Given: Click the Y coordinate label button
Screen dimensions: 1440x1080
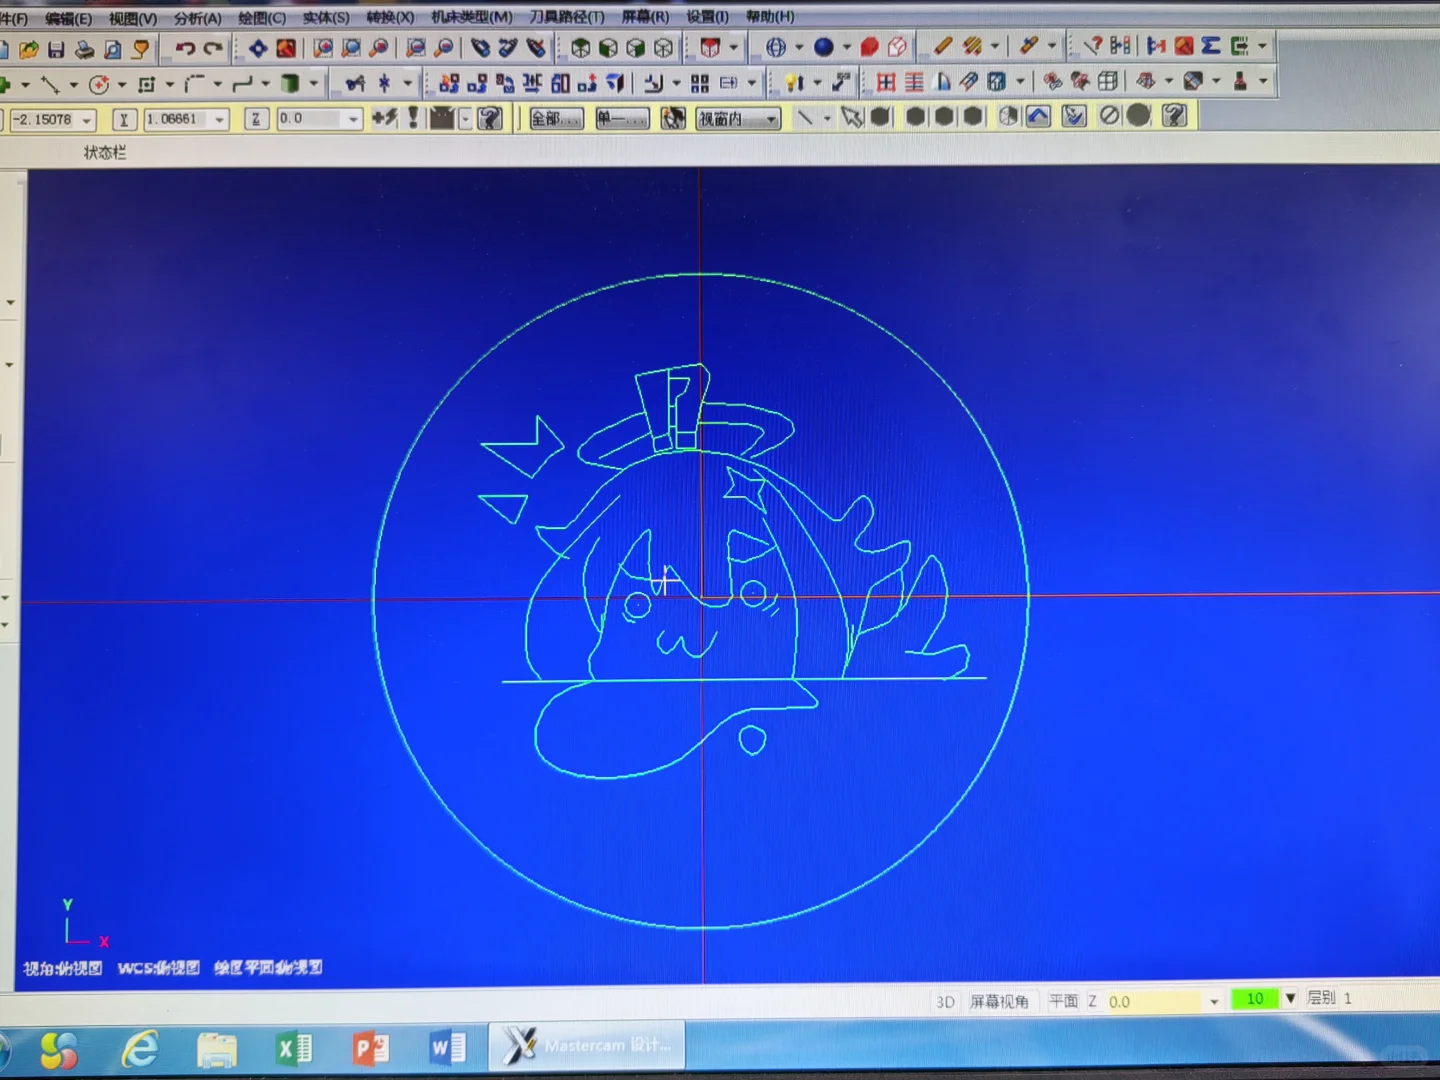Looking at the screenshot, I should click(124, 120).
